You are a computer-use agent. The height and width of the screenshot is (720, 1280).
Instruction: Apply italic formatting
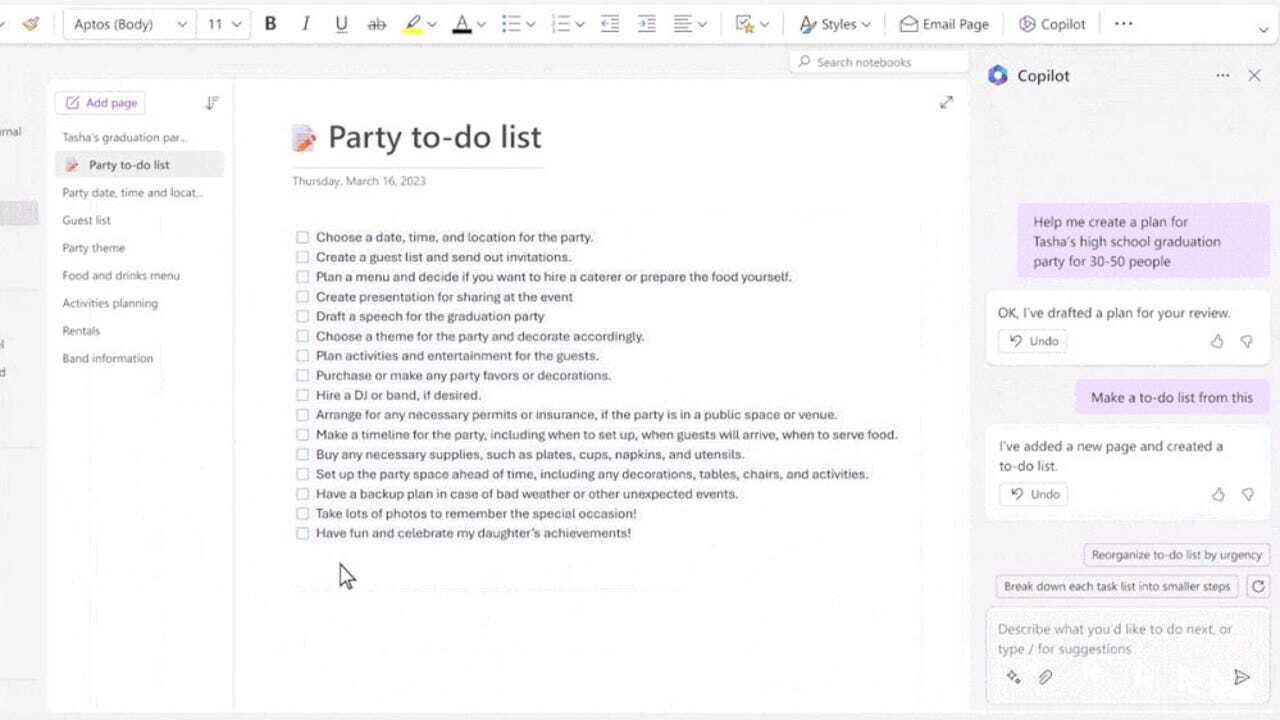(306, 24)
